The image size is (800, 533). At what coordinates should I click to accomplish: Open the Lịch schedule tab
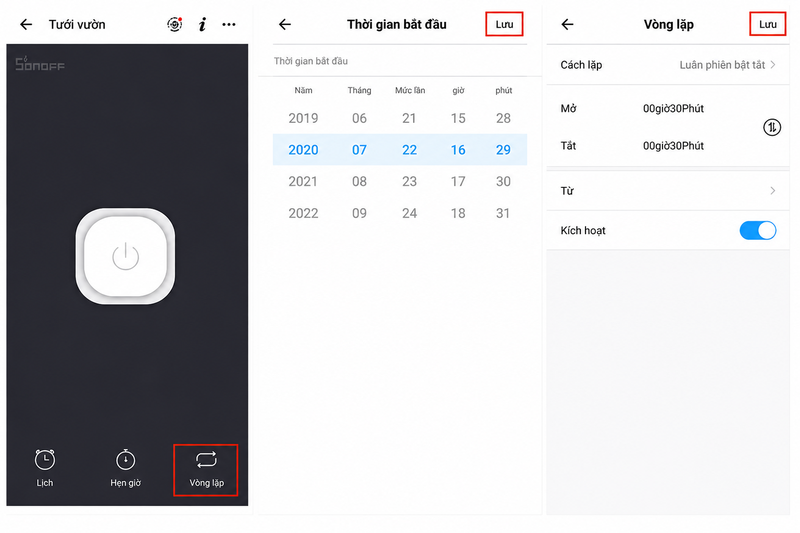coord(45,468)
